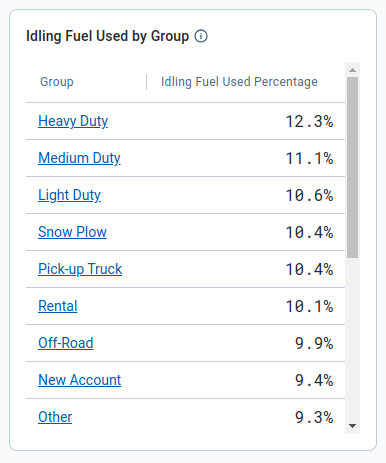Open the Medium Duty group link
This screenshot has height=463, width=386.
pos(79,158)
